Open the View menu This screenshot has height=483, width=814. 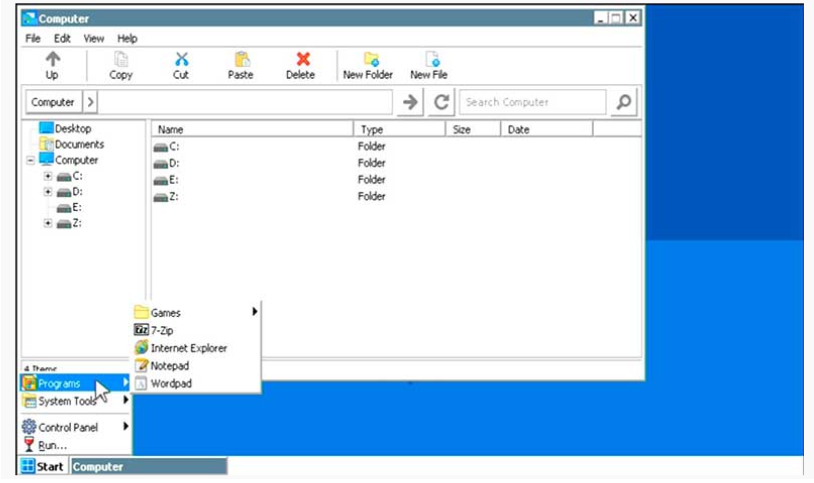click(x=93, y=38)
